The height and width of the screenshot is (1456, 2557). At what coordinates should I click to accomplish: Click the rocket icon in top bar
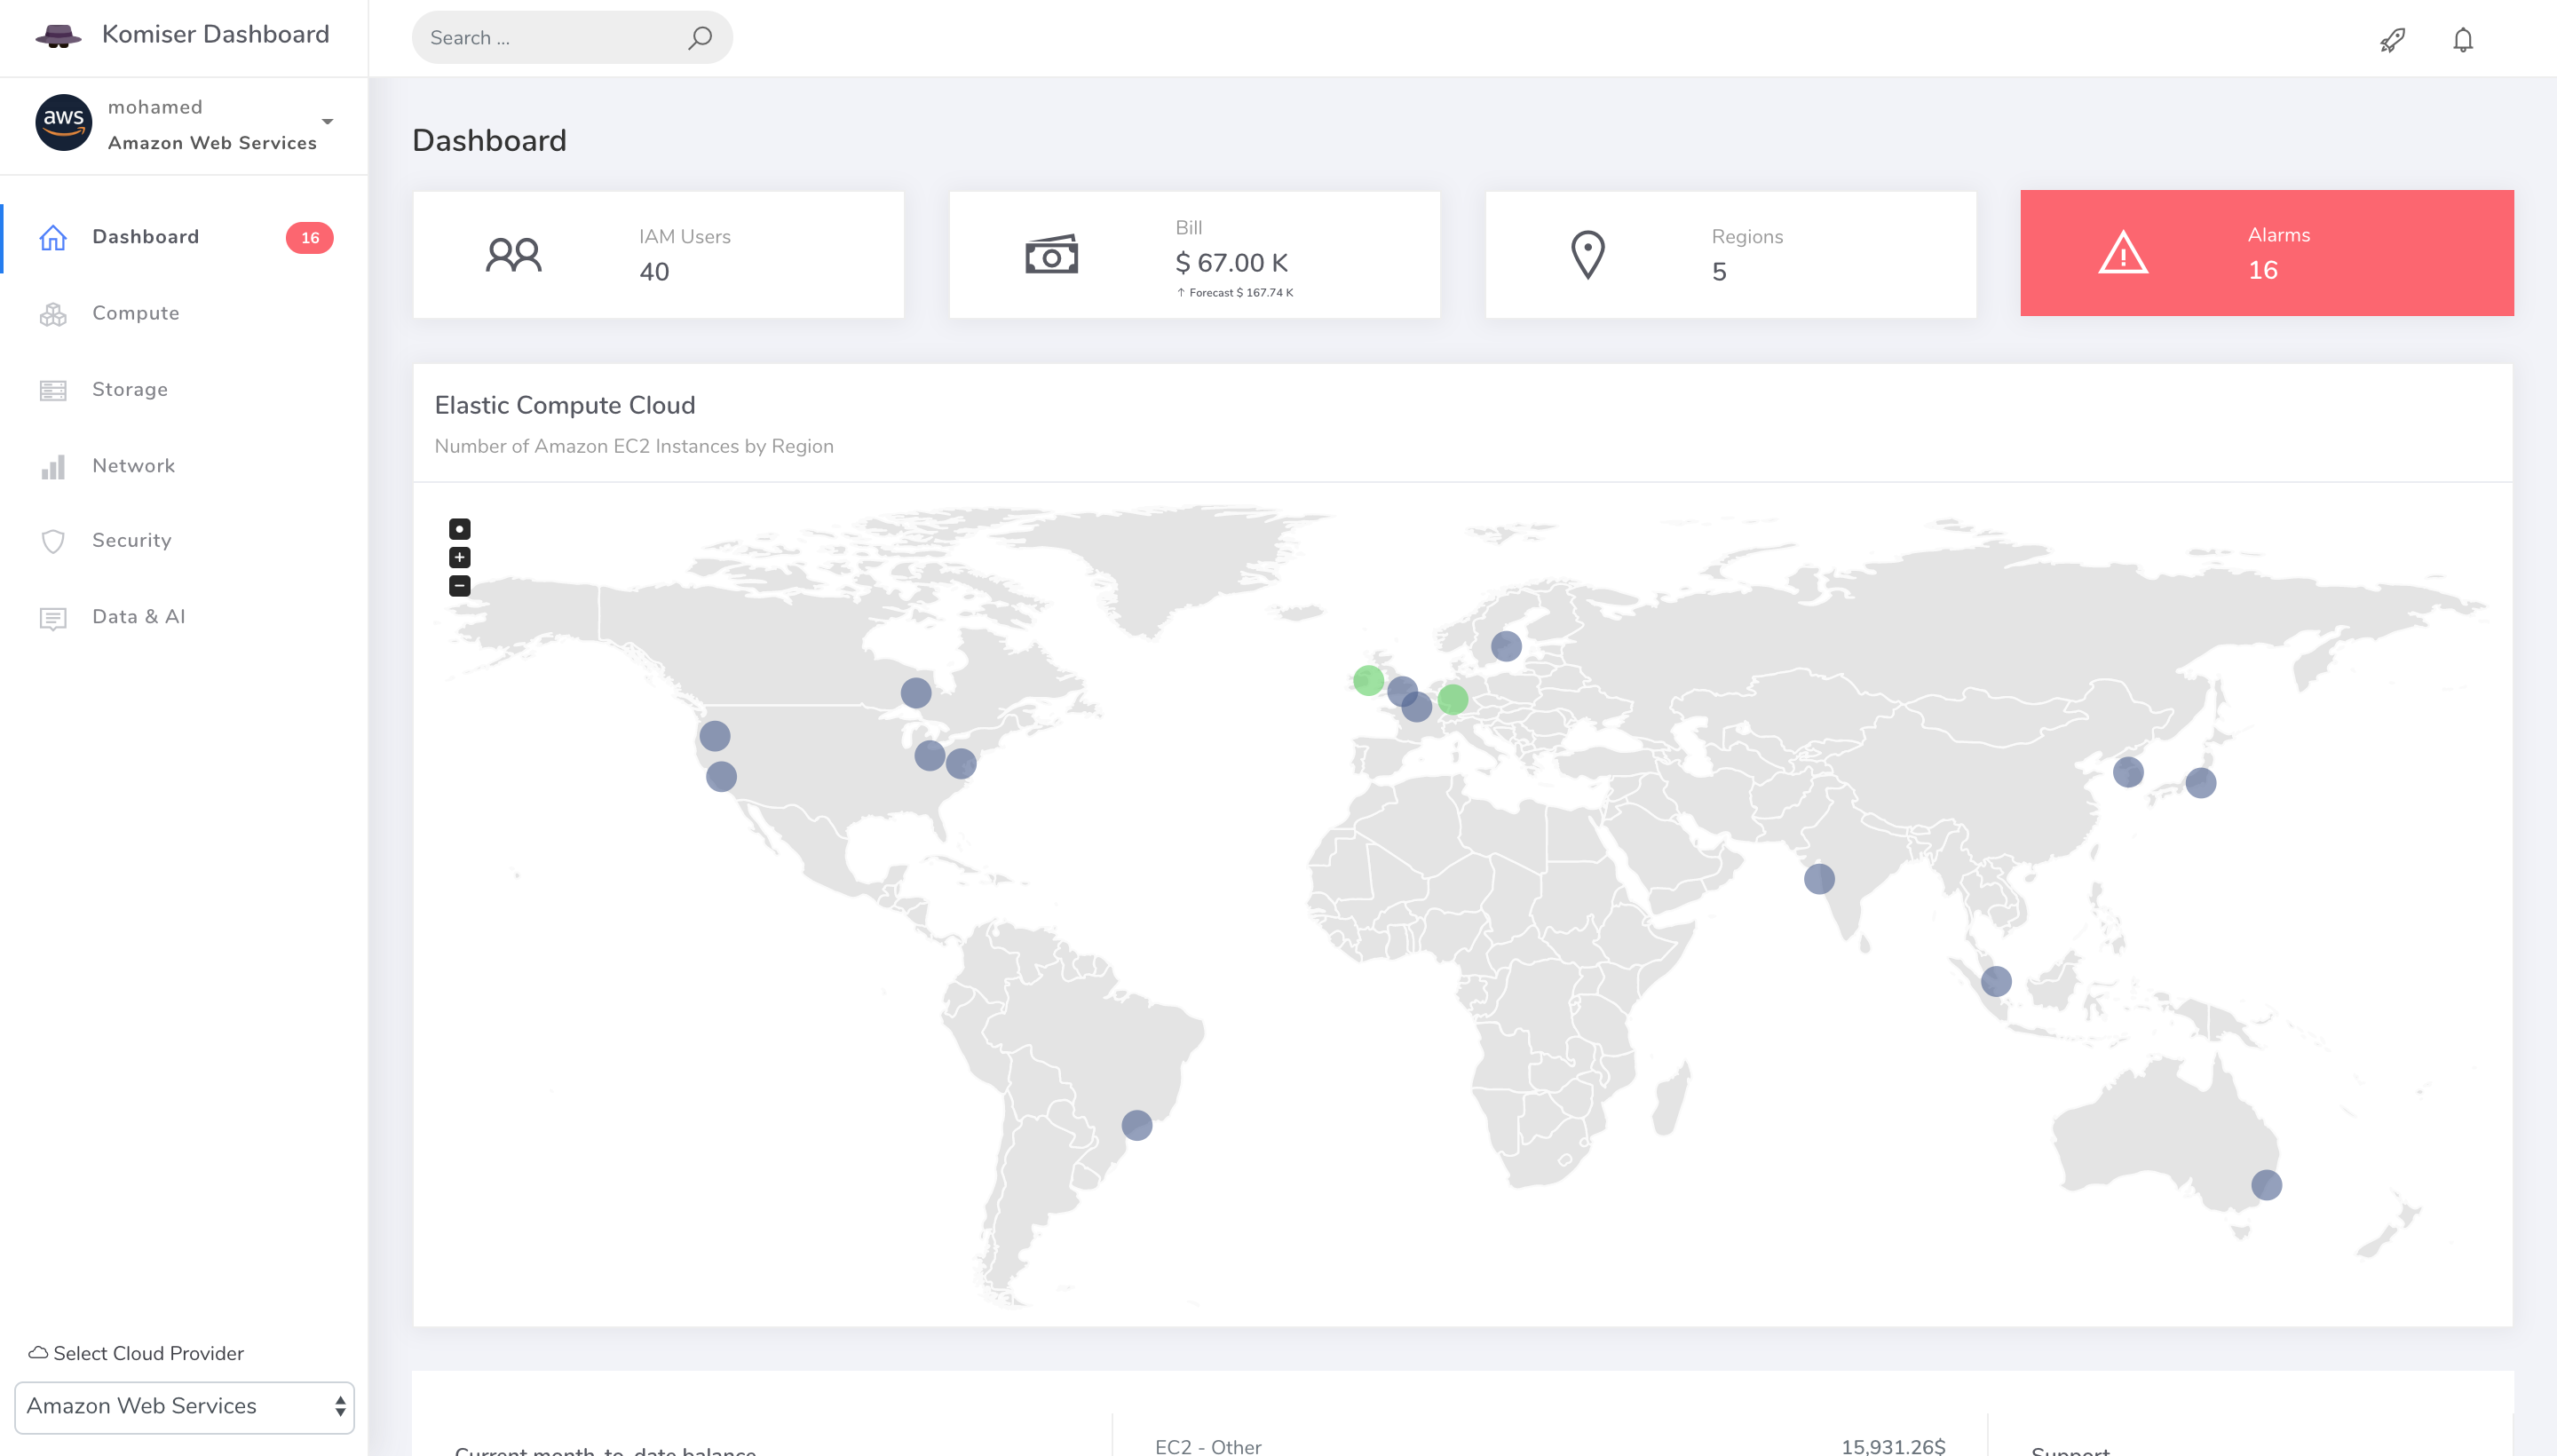click(2392, 40)
